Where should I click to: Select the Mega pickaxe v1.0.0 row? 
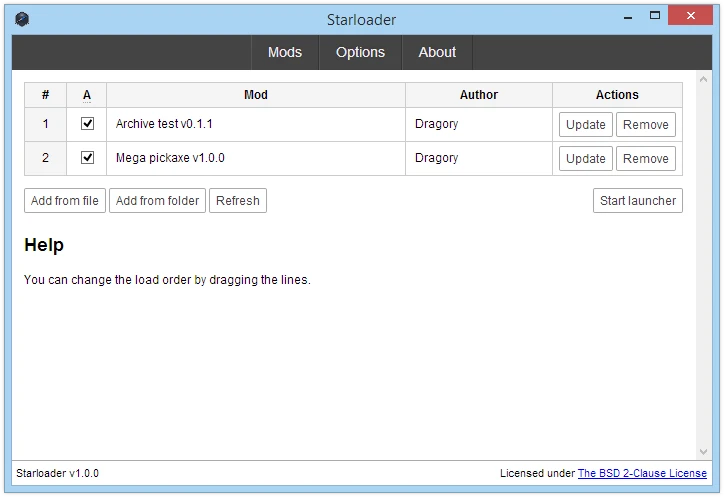pos(353,158)
